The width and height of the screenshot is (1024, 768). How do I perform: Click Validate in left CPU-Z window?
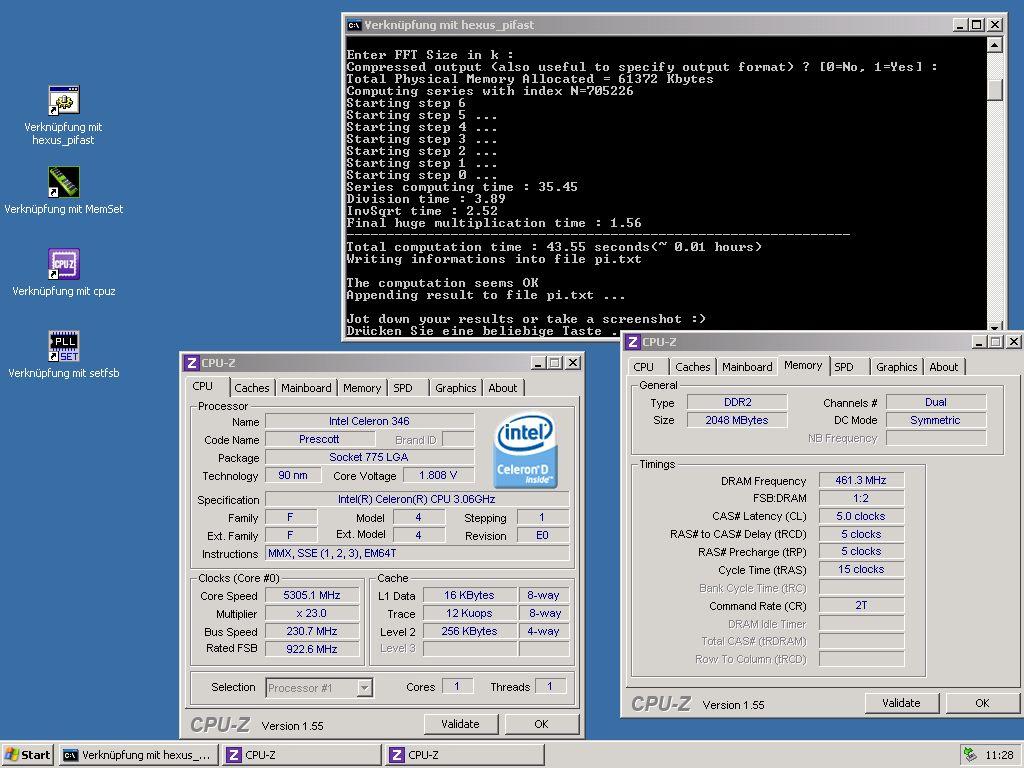460,724
